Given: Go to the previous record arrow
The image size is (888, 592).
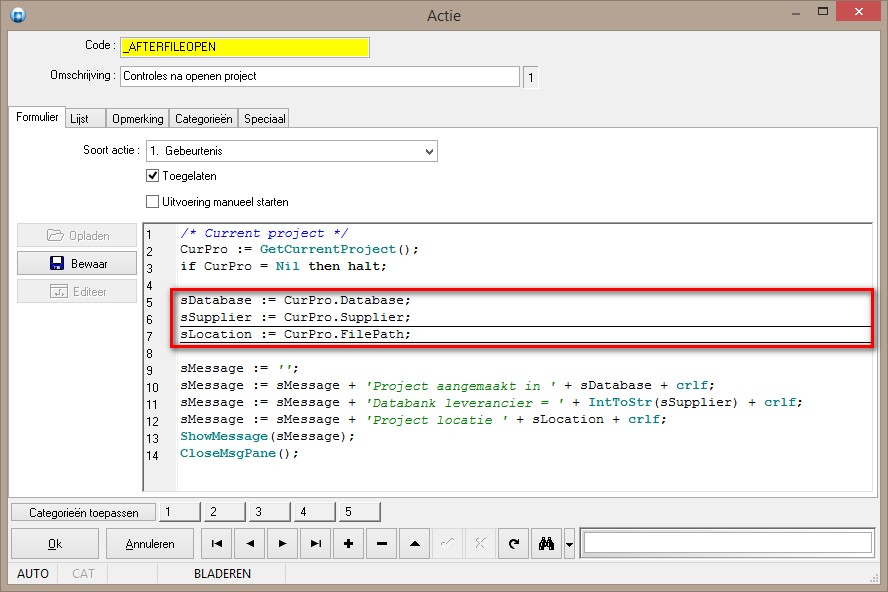Looking at the screenshot, I should click(250, 544).
